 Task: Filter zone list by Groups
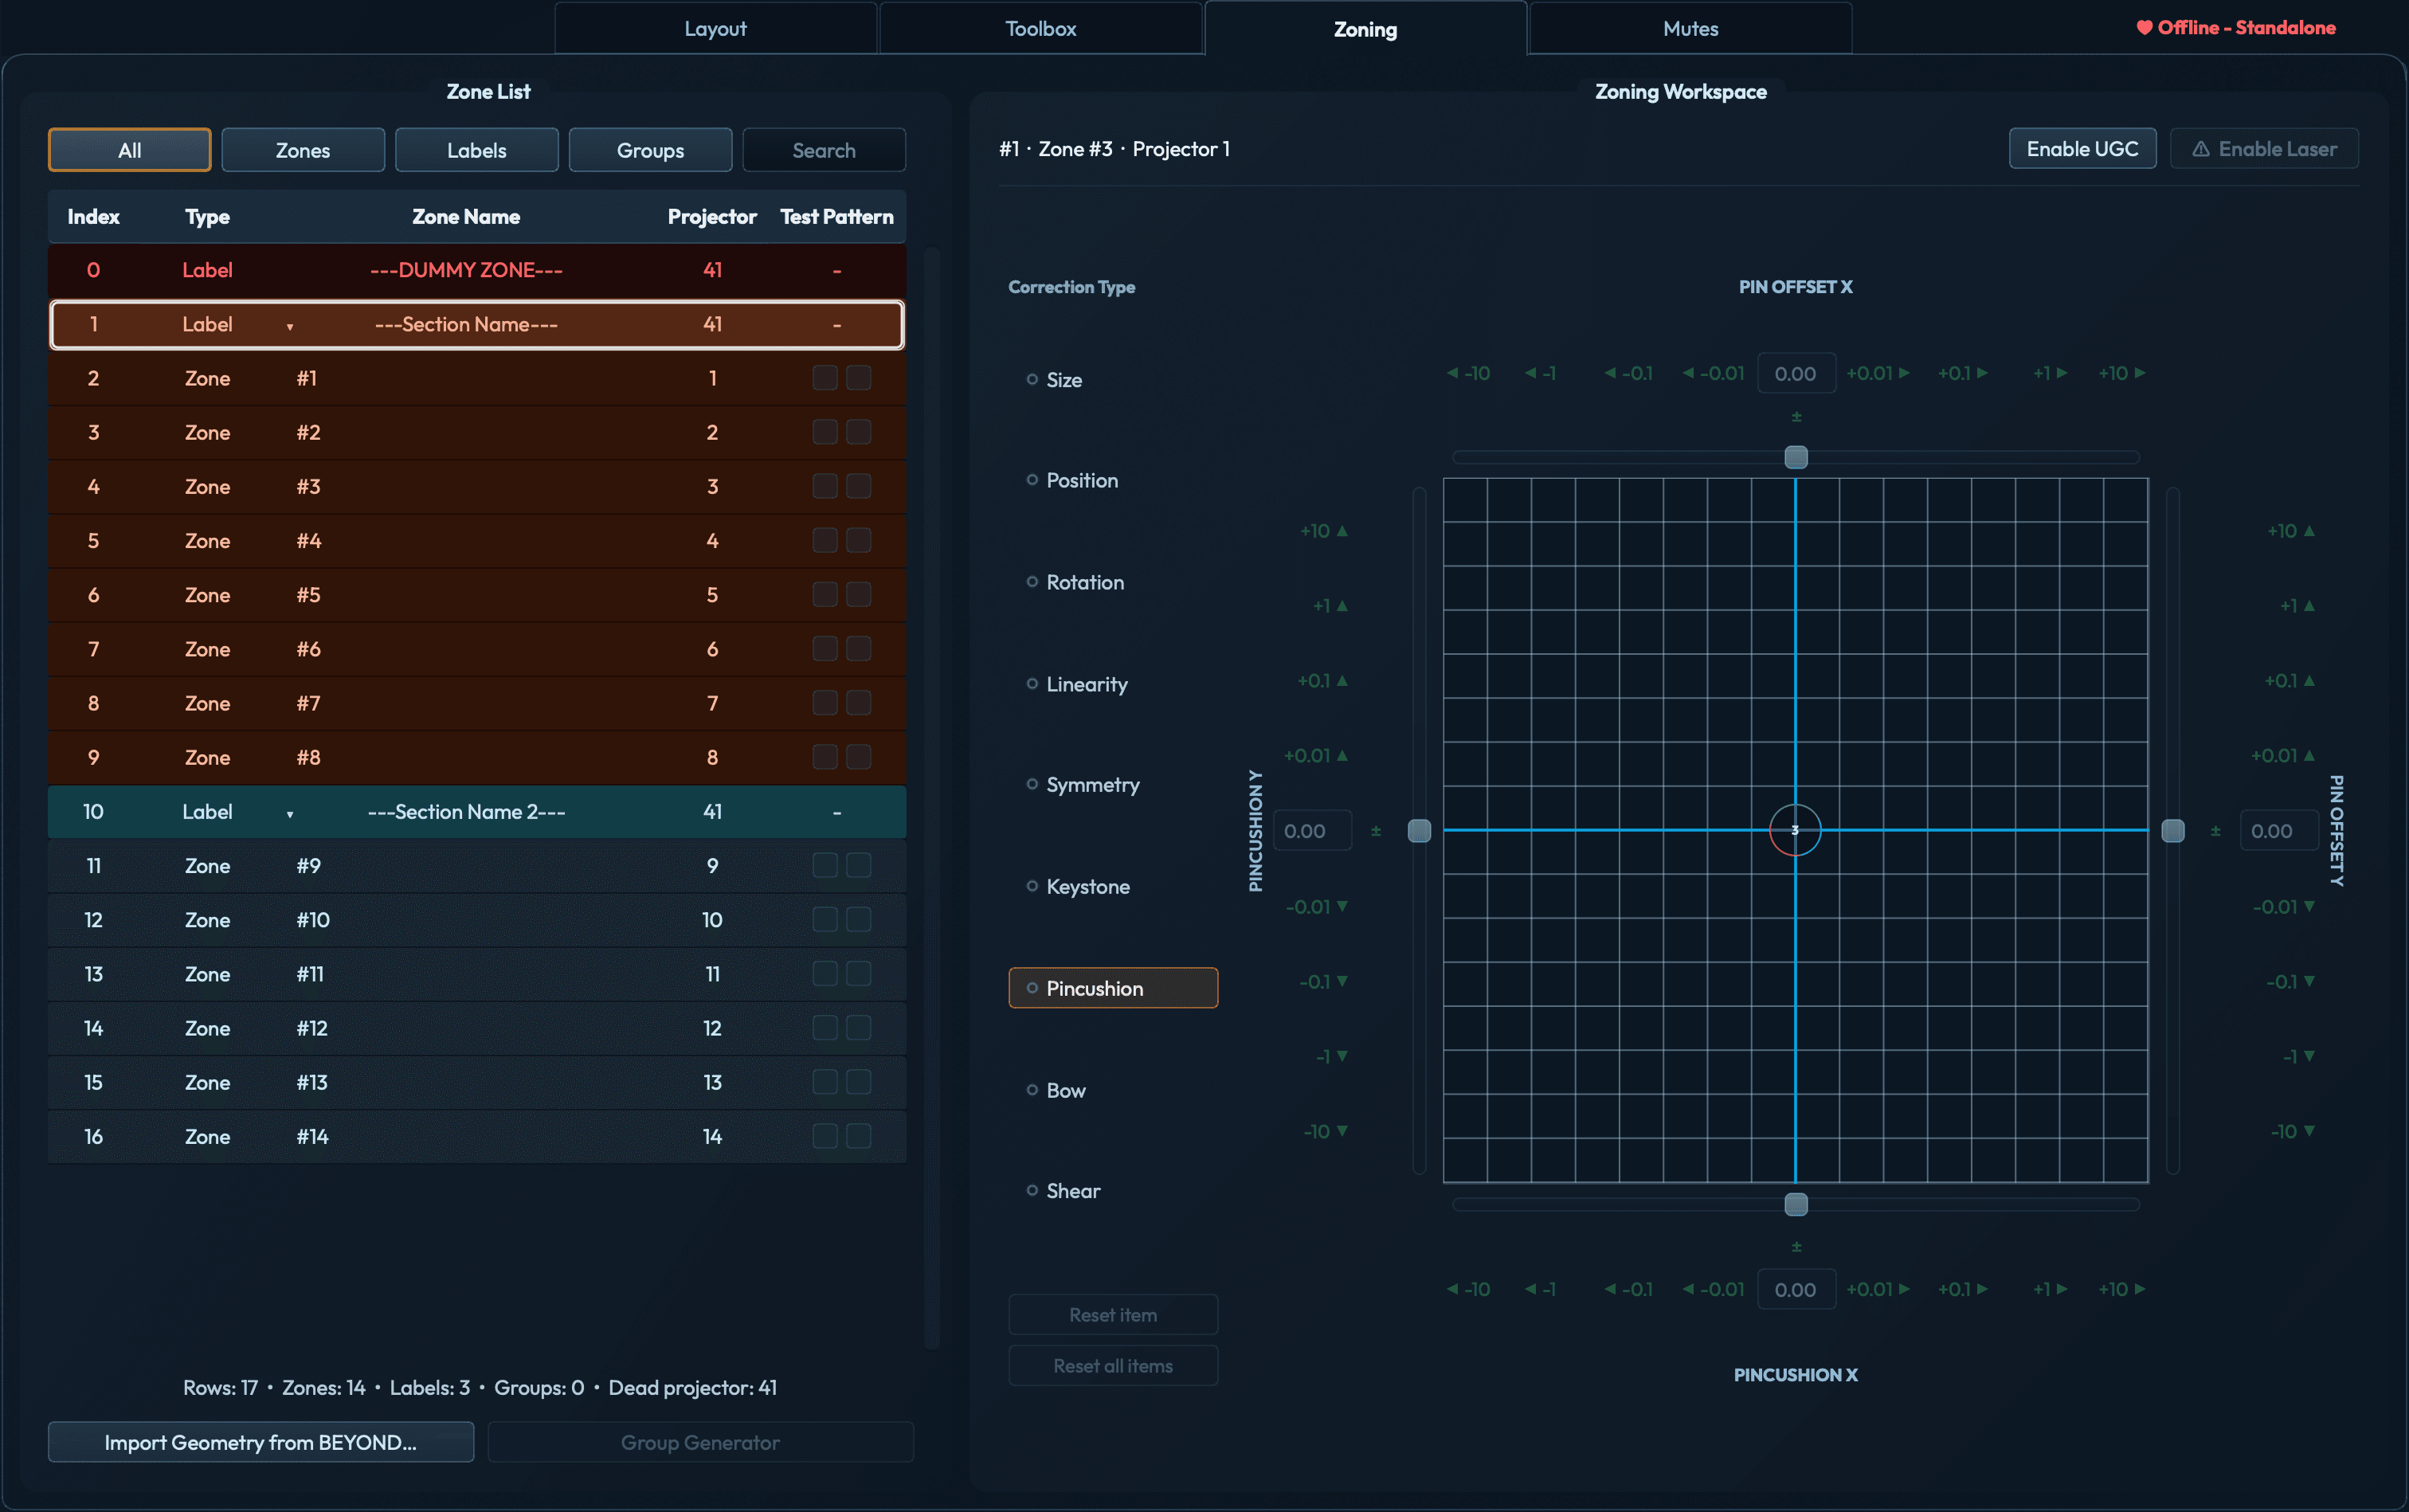[x=650, y=150]
